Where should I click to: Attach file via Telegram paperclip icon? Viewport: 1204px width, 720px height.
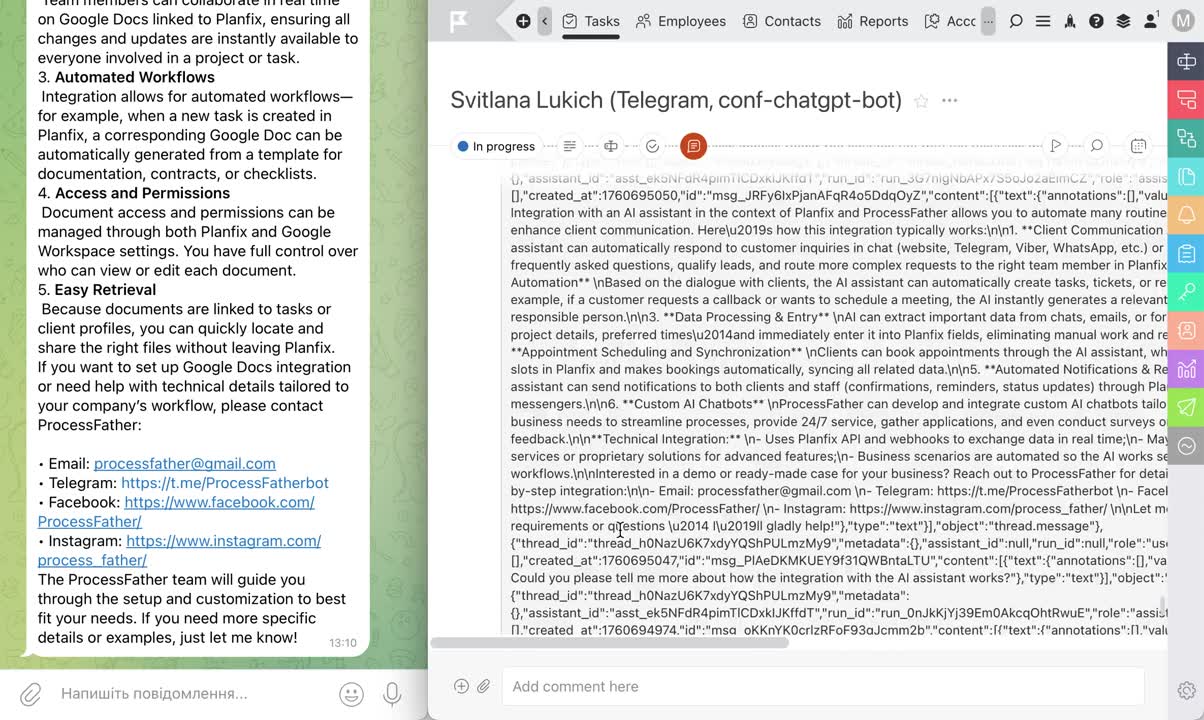click(31, 693)
